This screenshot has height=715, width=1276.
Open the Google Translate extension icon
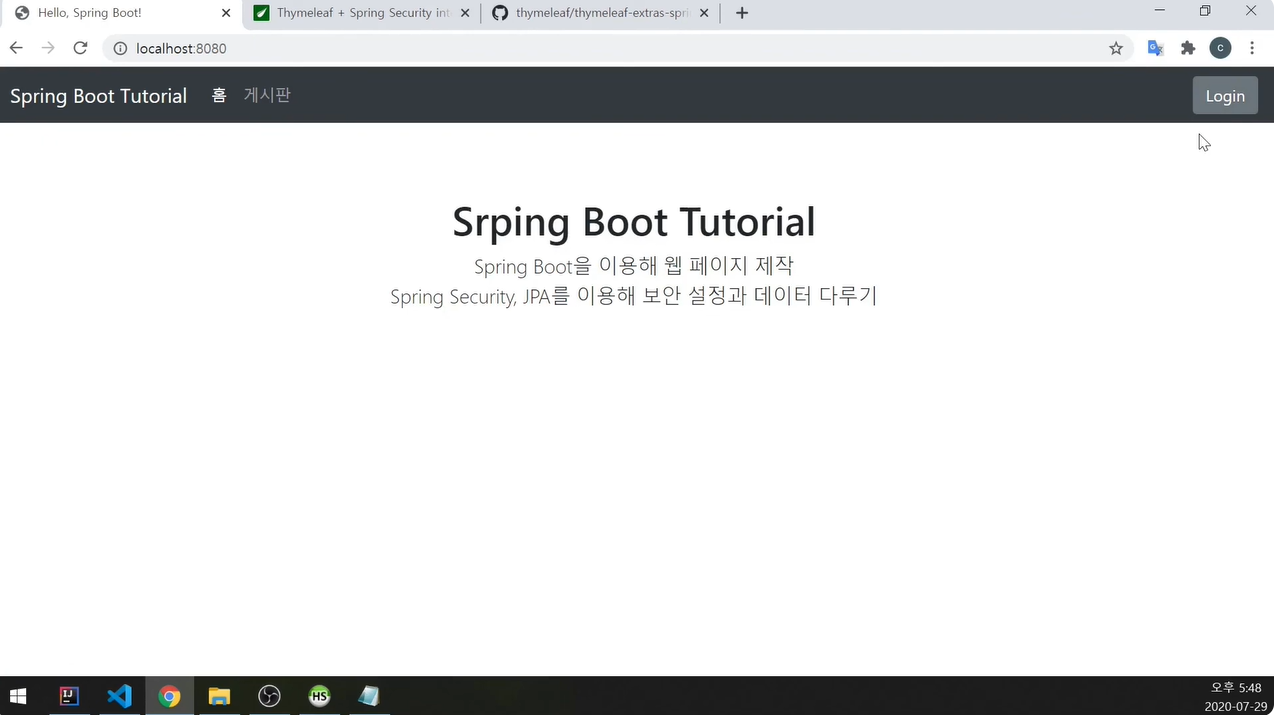(1155, 48)
